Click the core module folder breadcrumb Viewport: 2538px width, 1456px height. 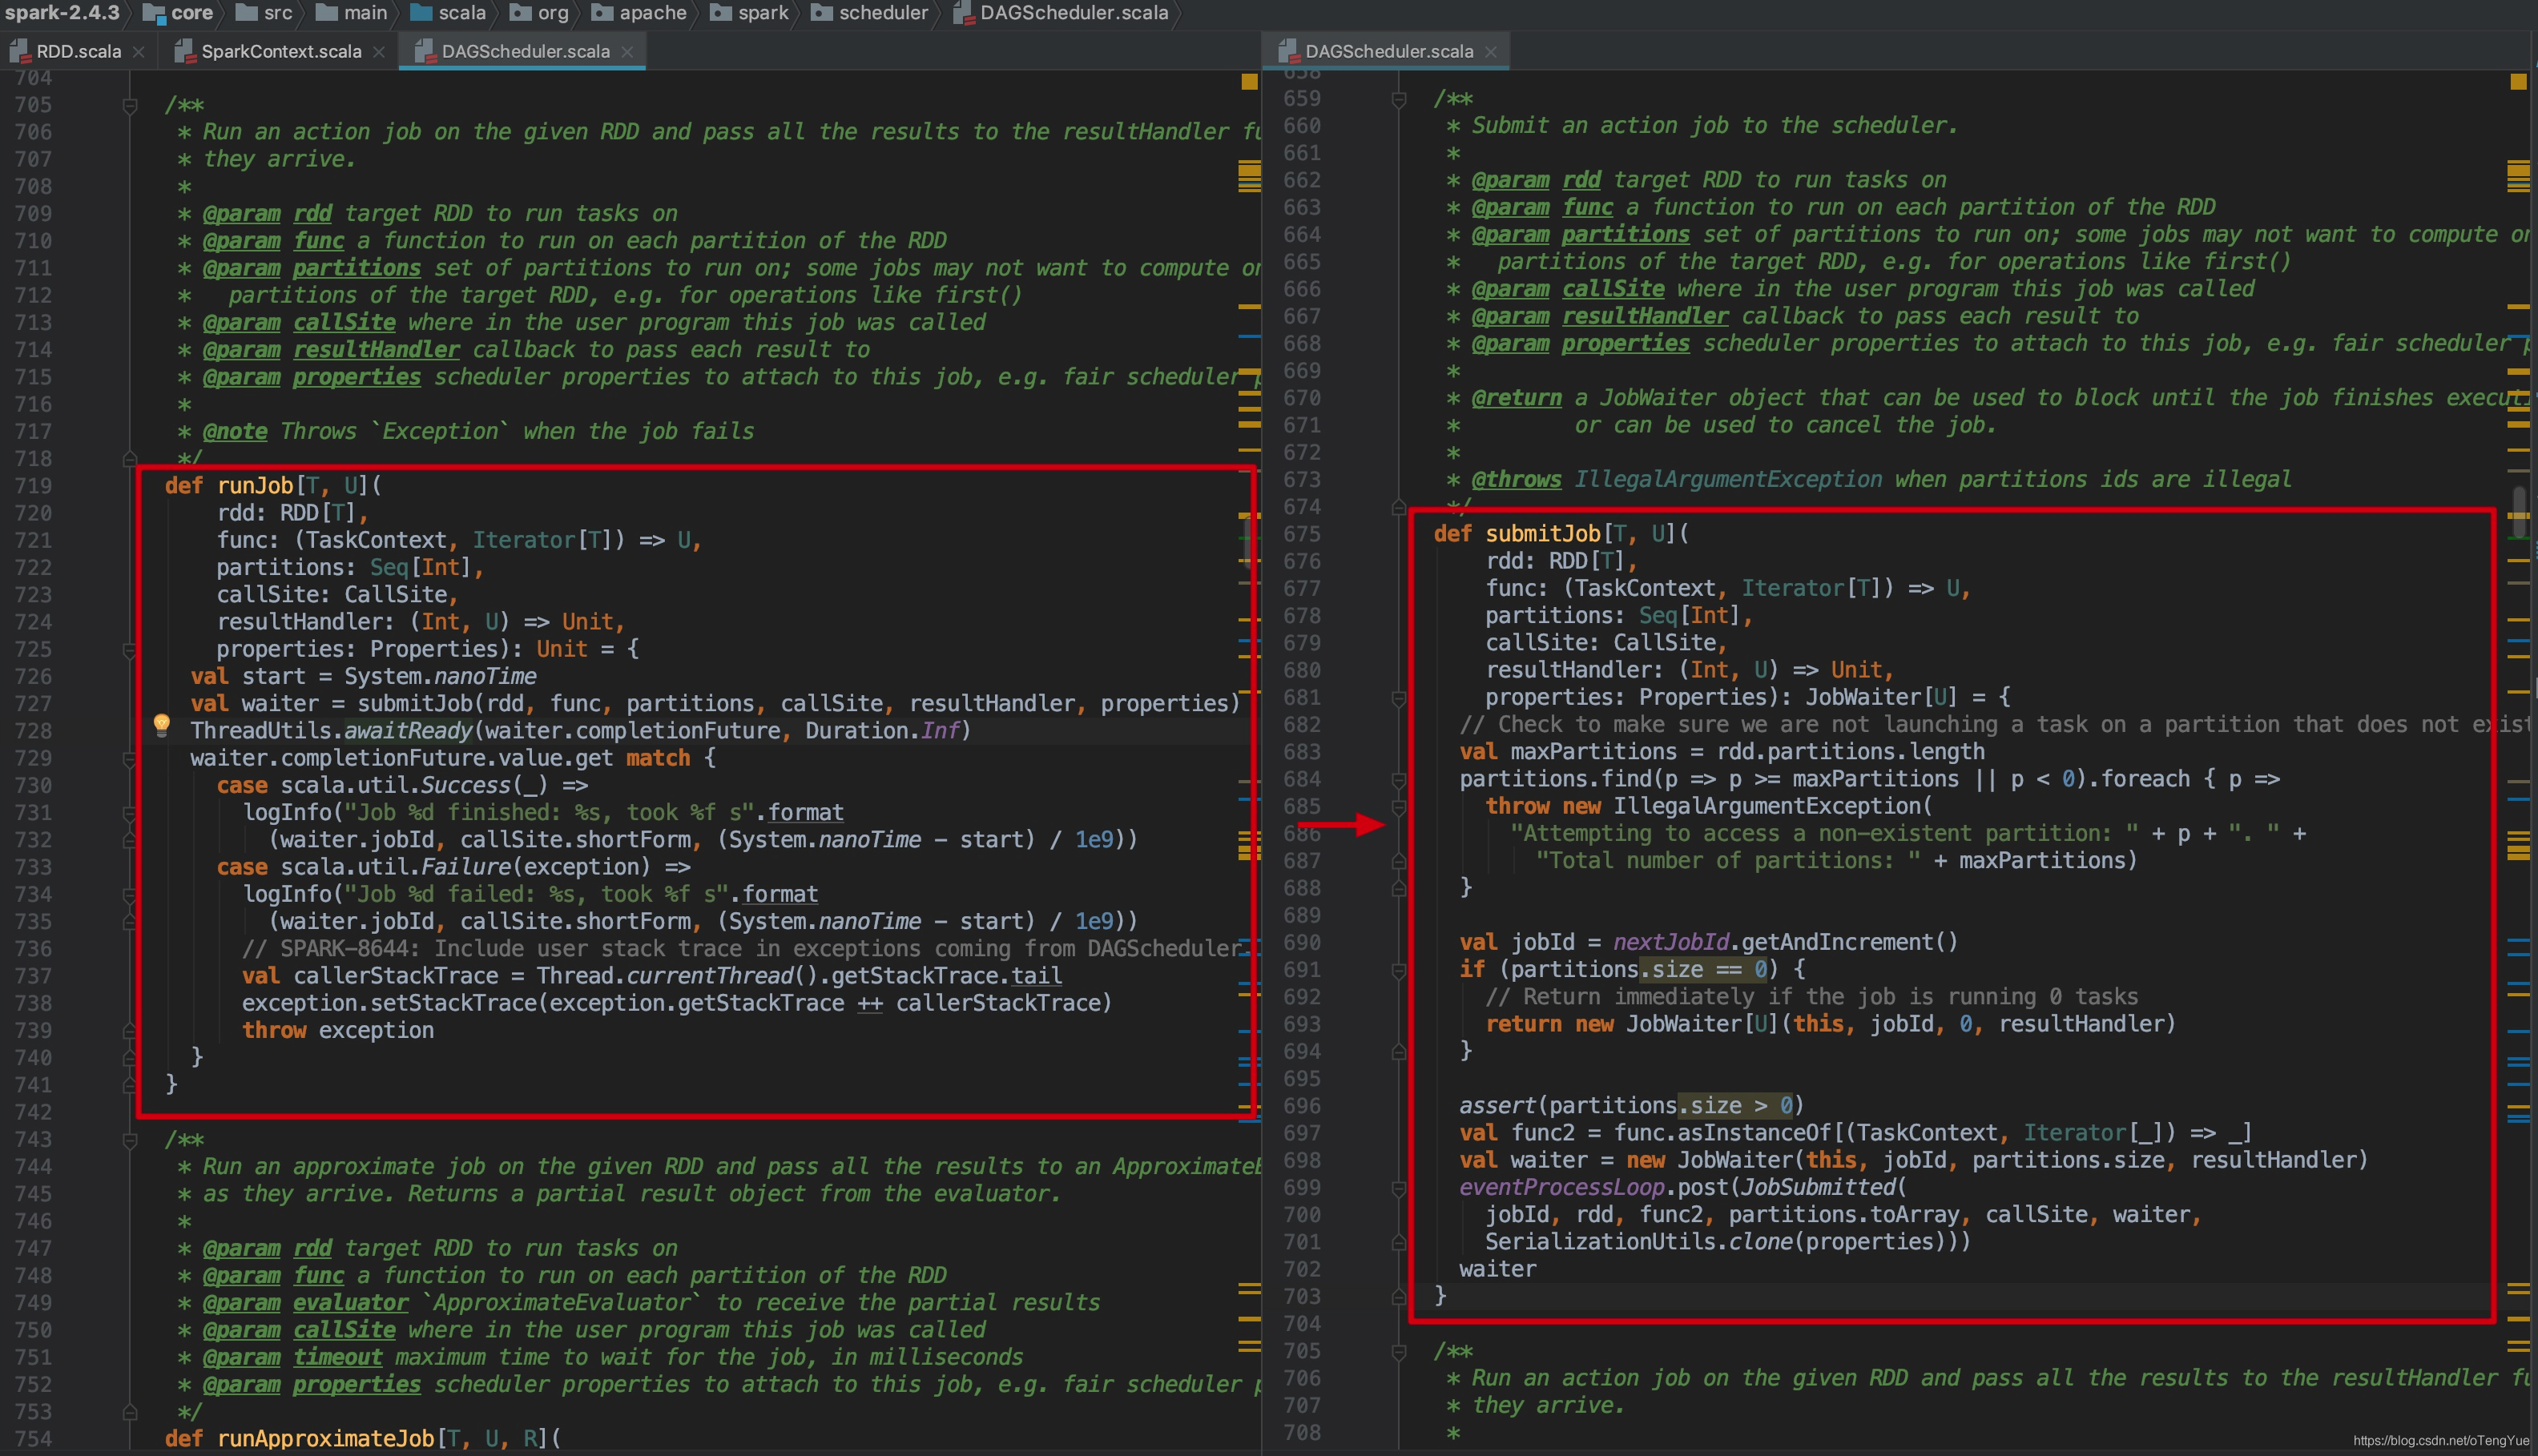coord(179,13)
